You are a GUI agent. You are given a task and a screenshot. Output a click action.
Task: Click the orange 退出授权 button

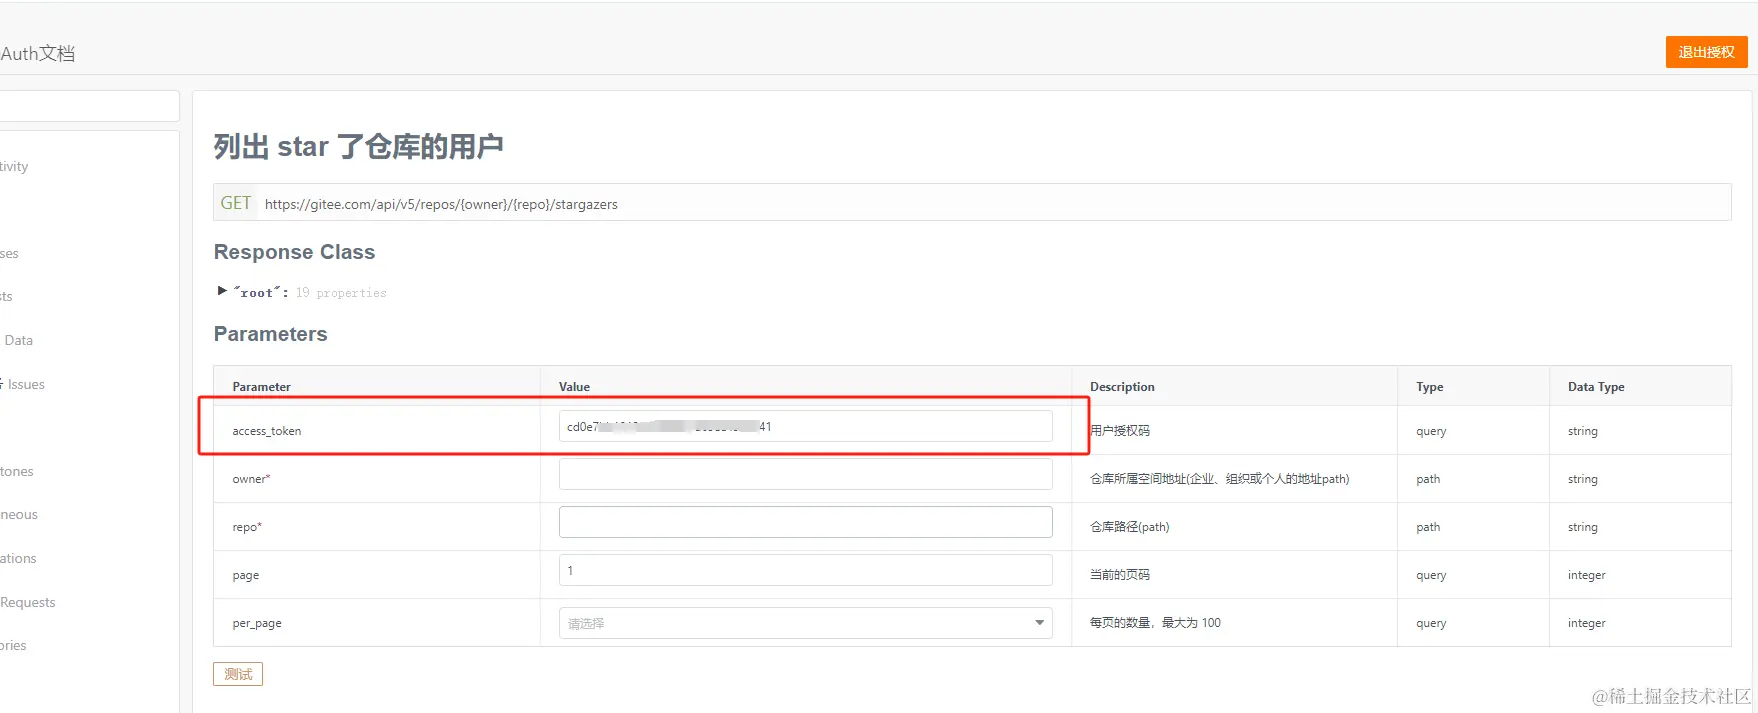point(1706,52)
